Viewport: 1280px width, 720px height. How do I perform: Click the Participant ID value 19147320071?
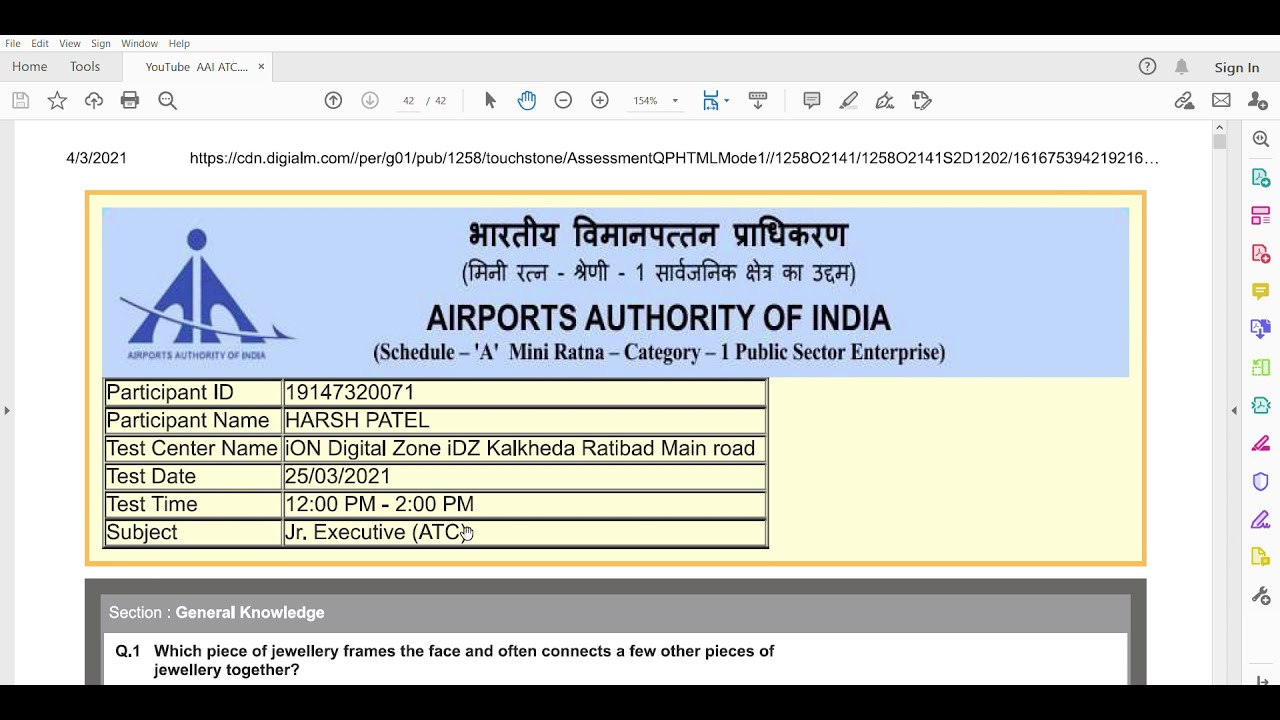pyautogui.click(x=349, y=392)
